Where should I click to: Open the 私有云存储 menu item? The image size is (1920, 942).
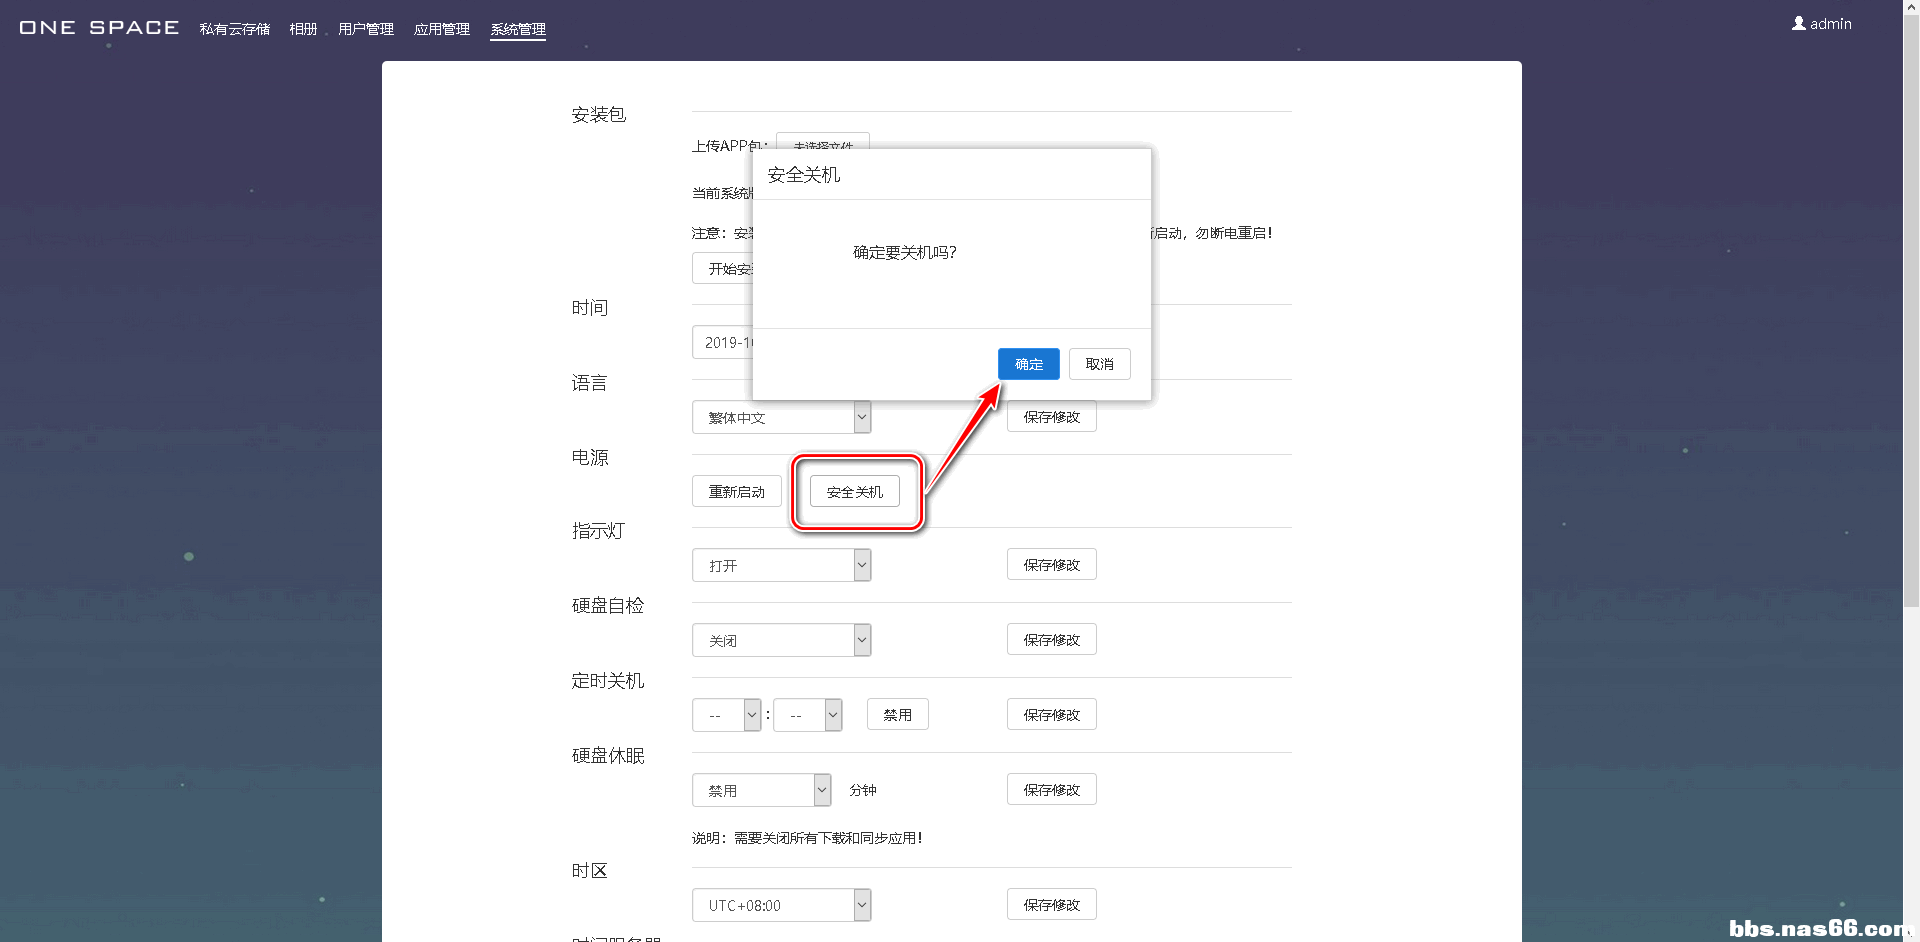(234, 29)
